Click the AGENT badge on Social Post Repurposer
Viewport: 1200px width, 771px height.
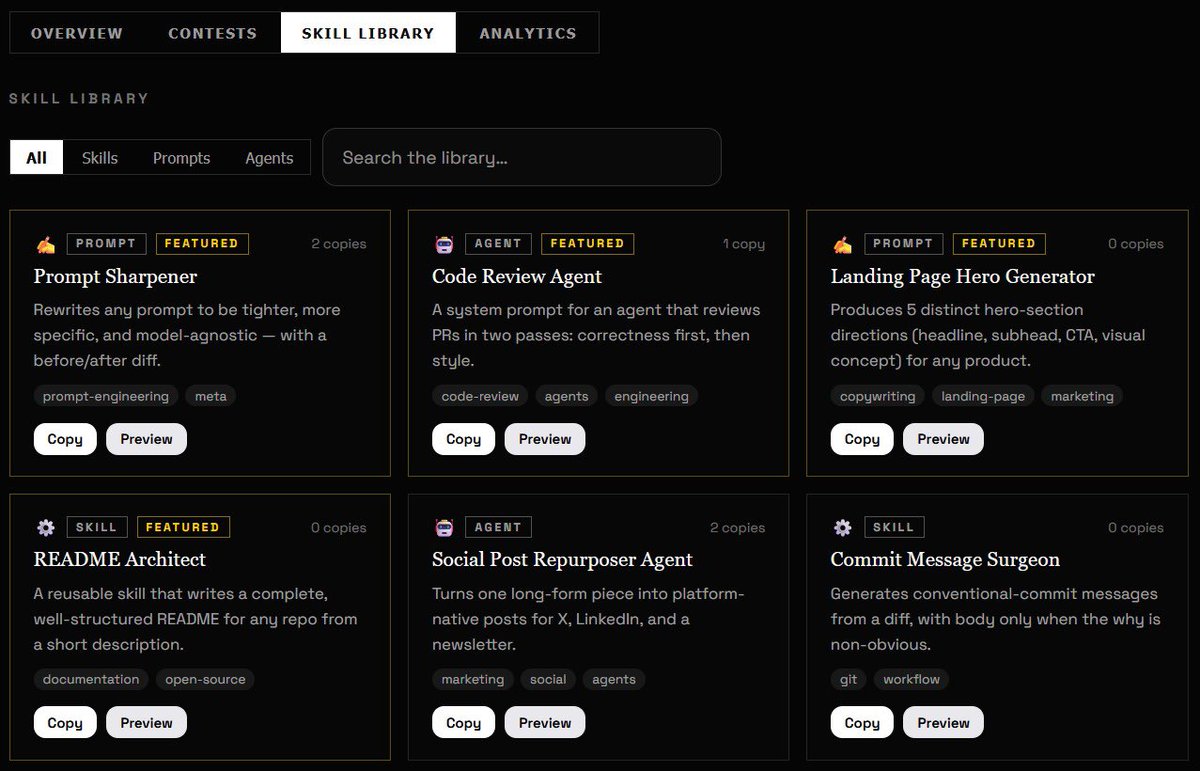498,527
